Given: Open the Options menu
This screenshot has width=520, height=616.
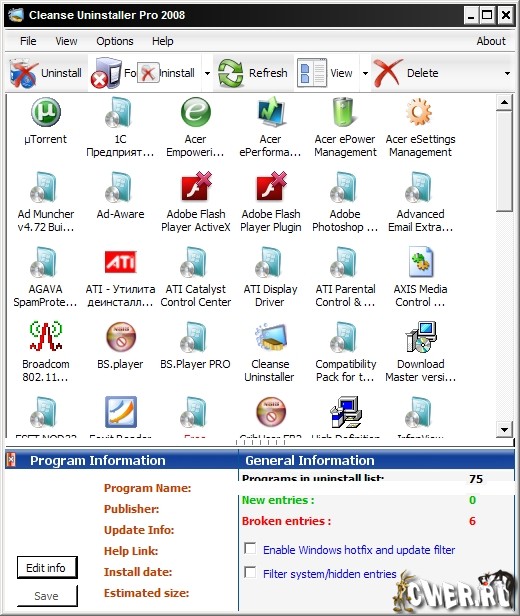Looking at the screenshot, I should click(x=115, y=41).
